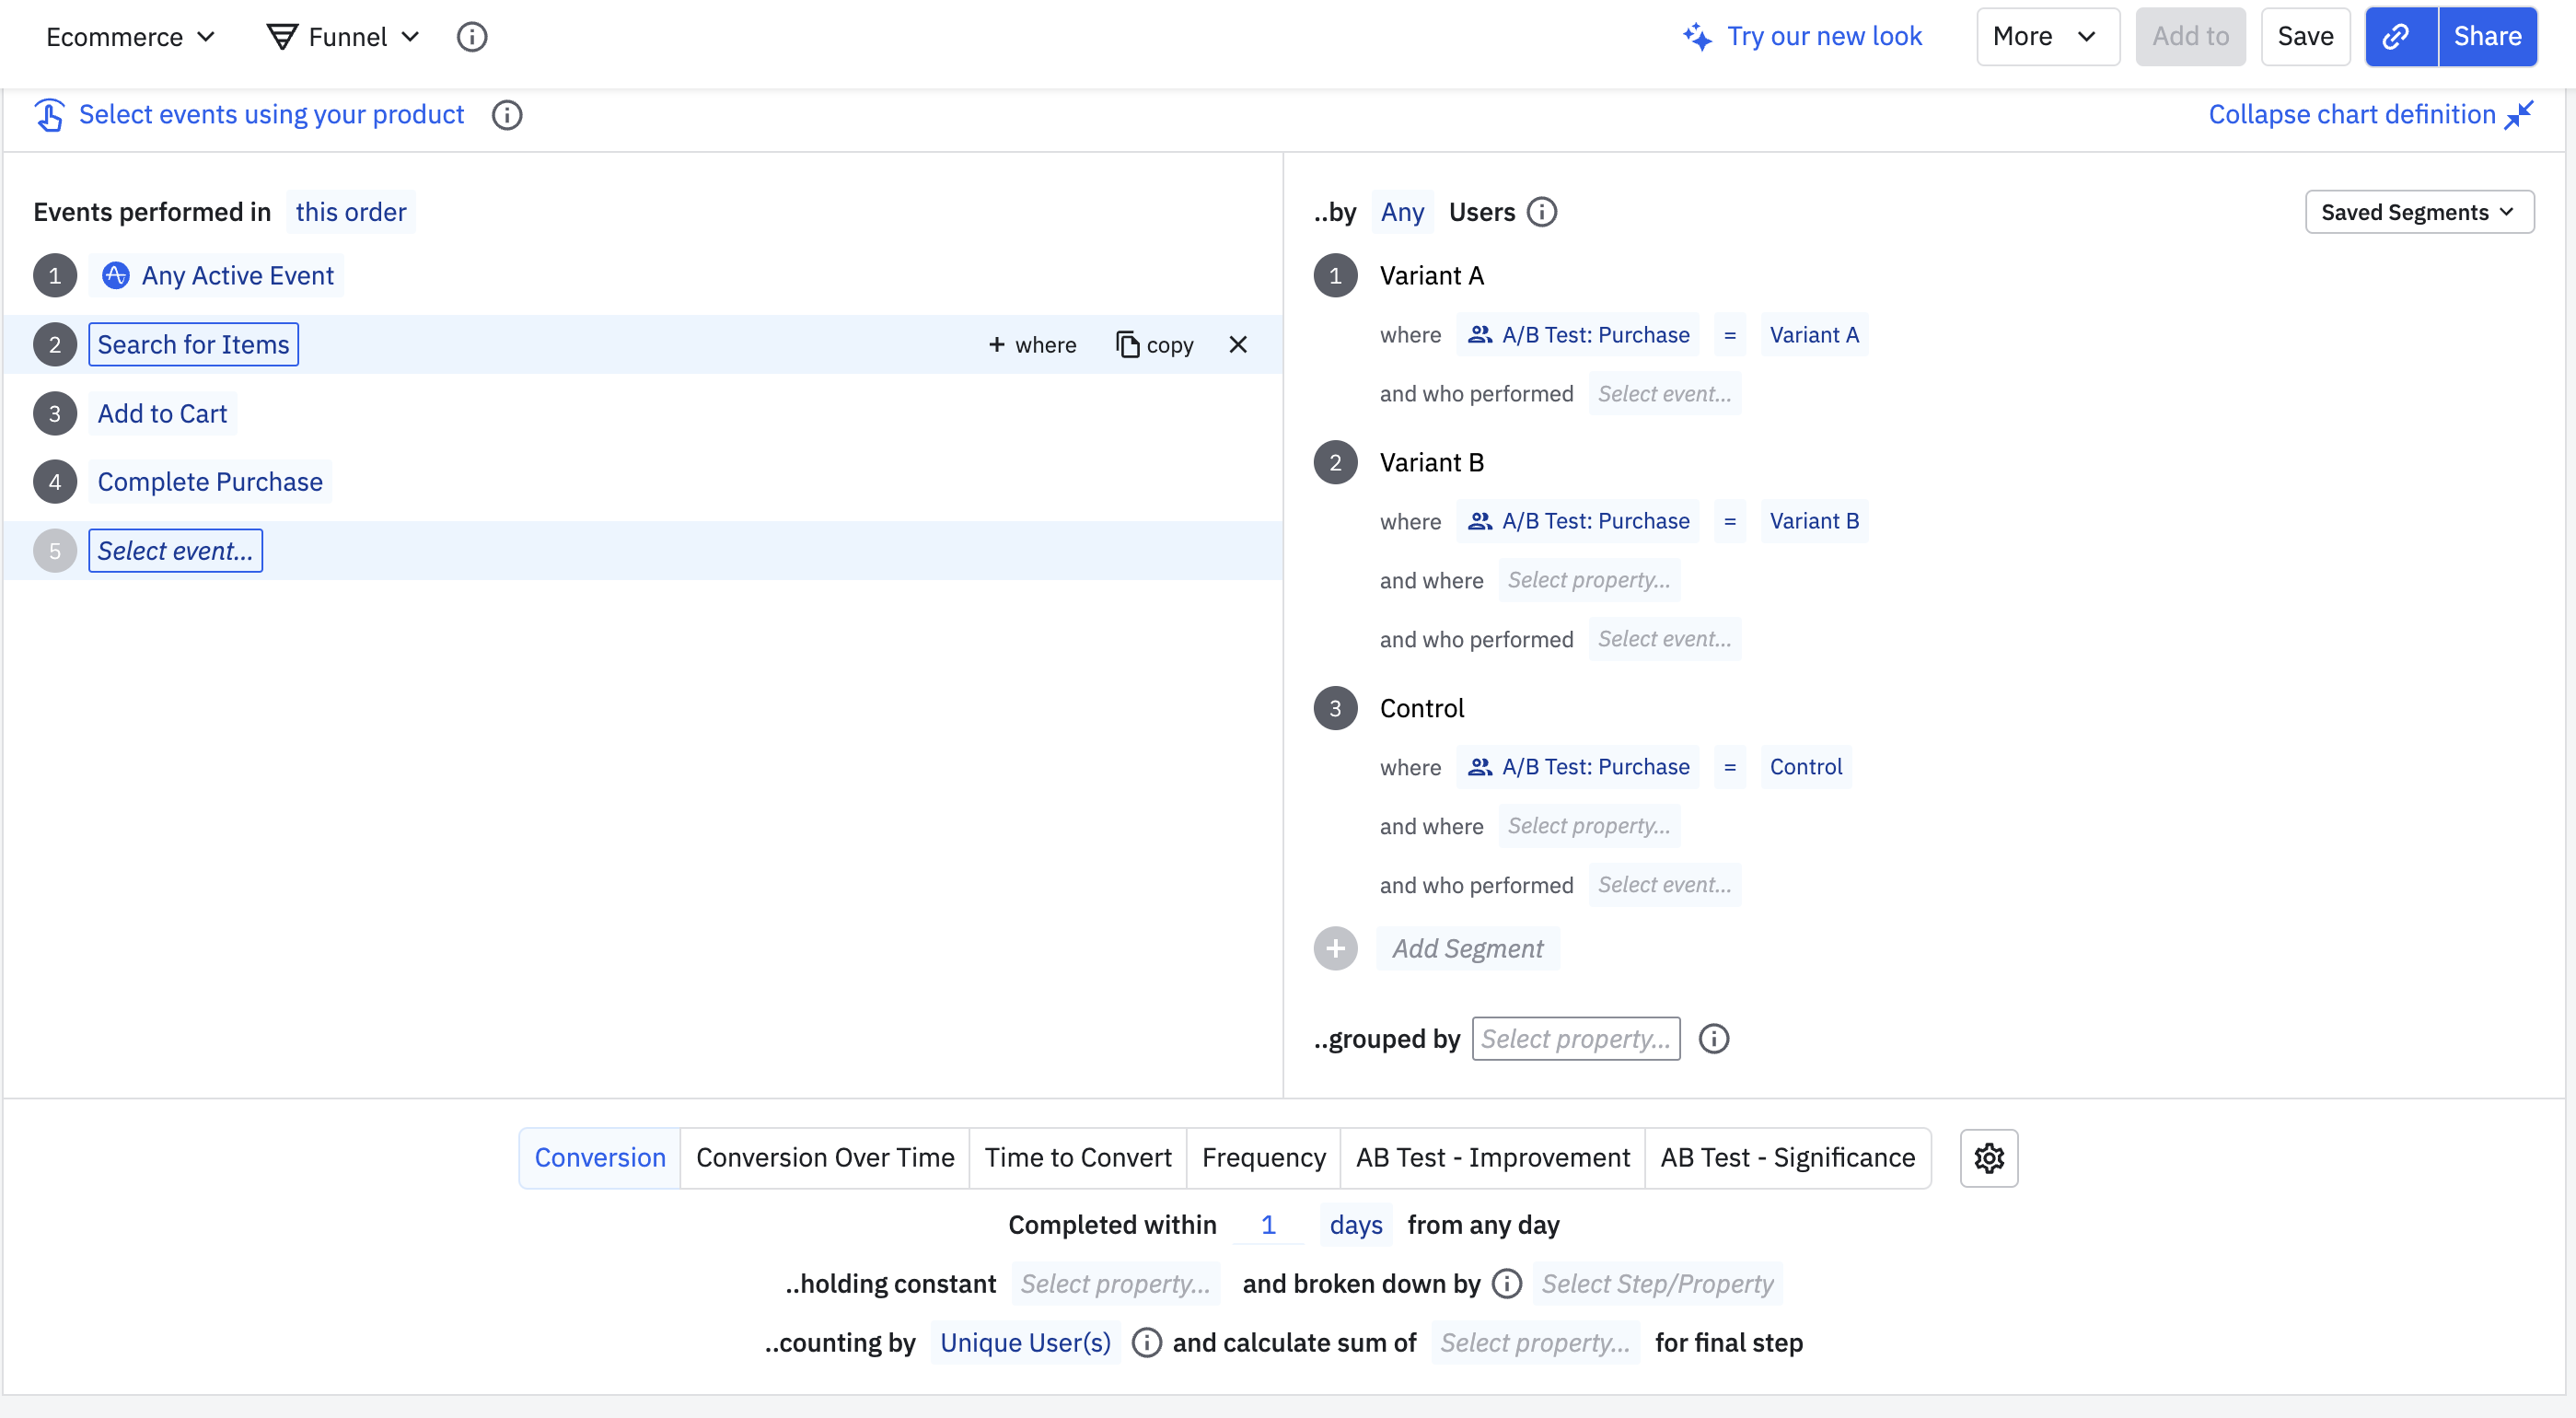Click the Save button
The width and height of the screenshot is (2576, 1418).
[x=2304, y=37]
